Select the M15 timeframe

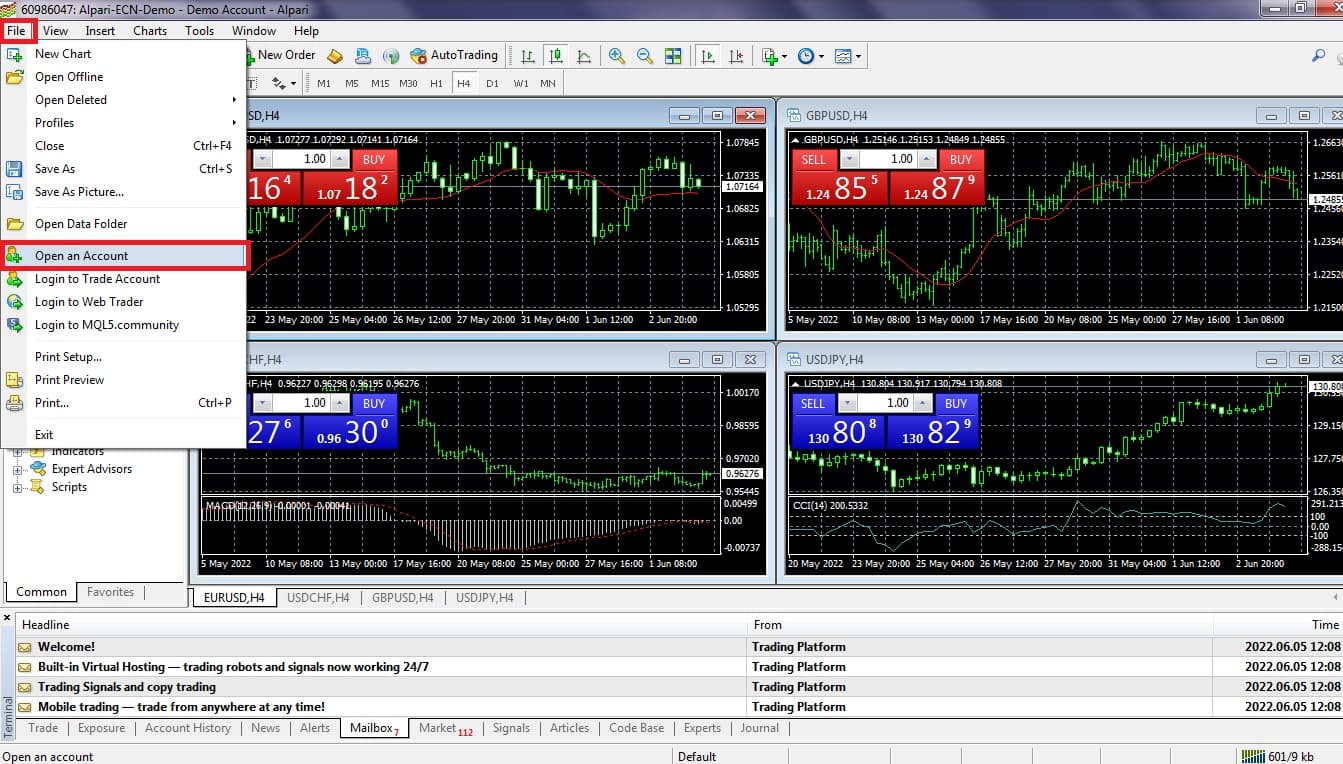pos(380,83)
